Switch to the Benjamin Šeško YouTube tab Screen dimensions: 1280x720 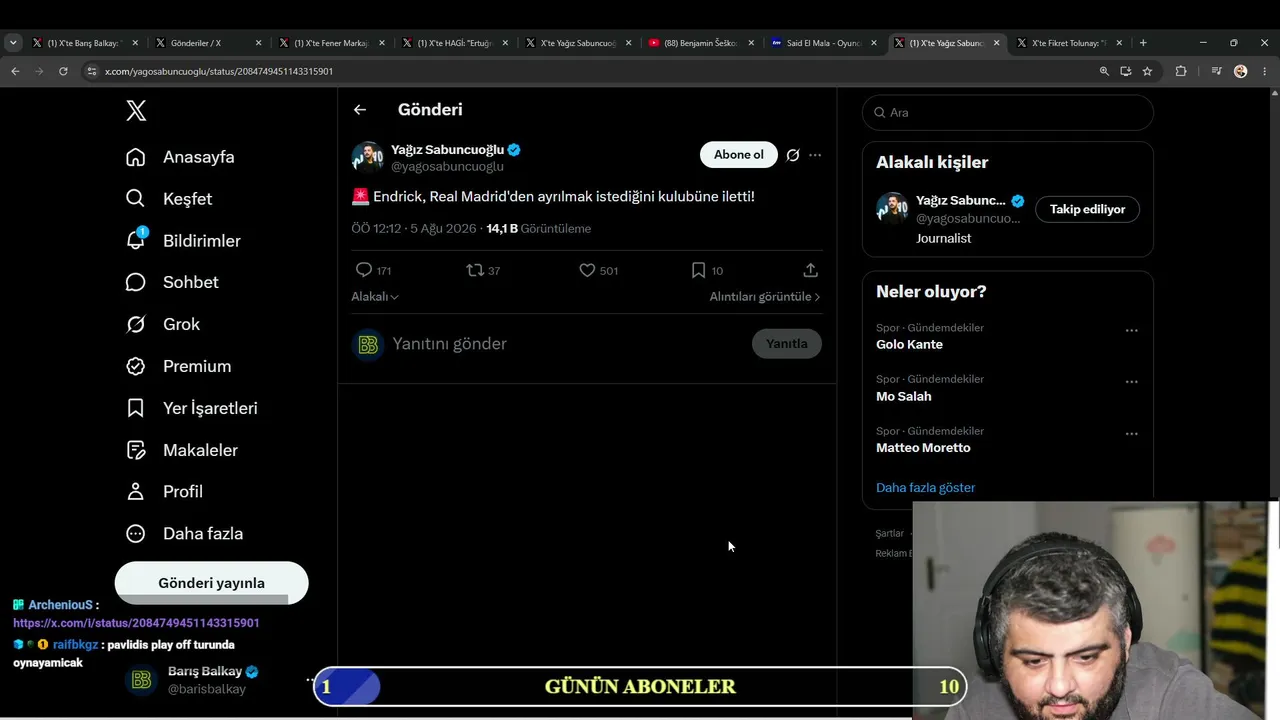(700, 43)
